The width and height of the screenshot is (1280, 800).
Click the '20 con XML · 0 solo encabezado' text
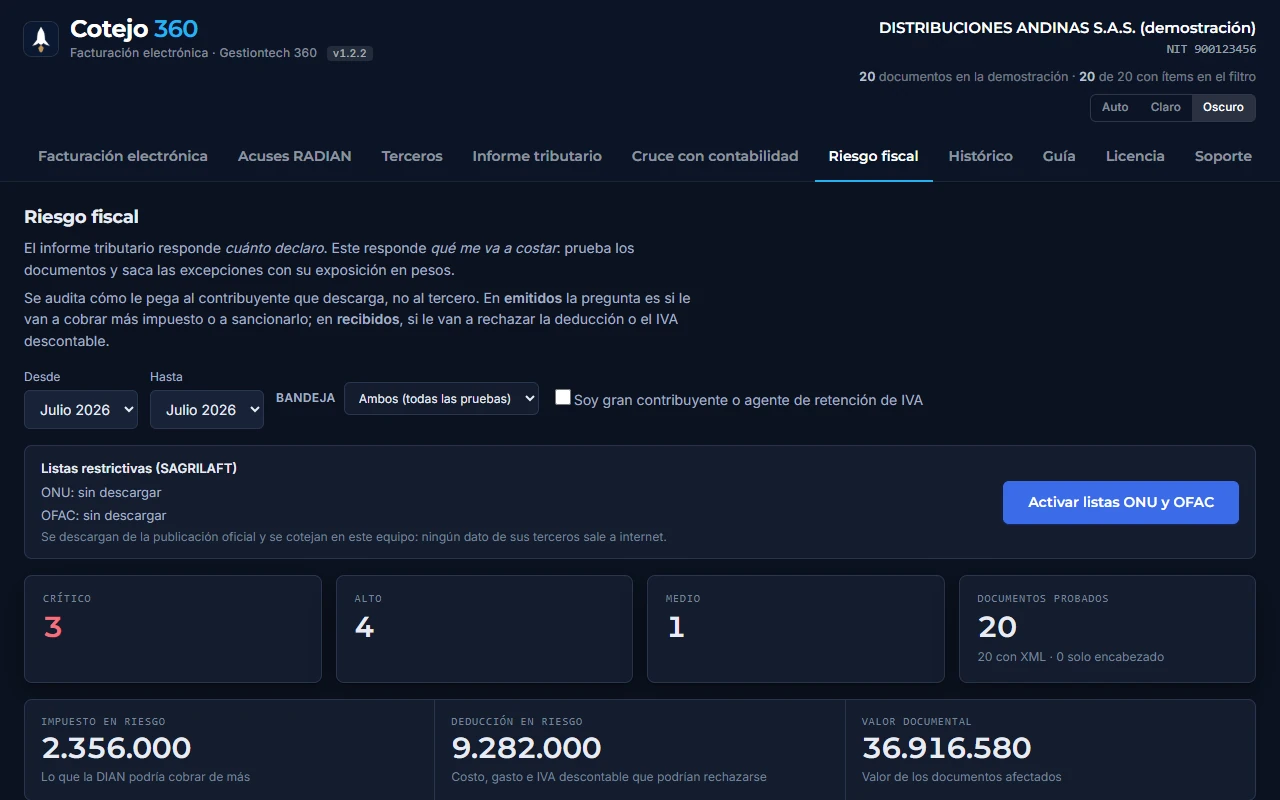coord(1070,657)
